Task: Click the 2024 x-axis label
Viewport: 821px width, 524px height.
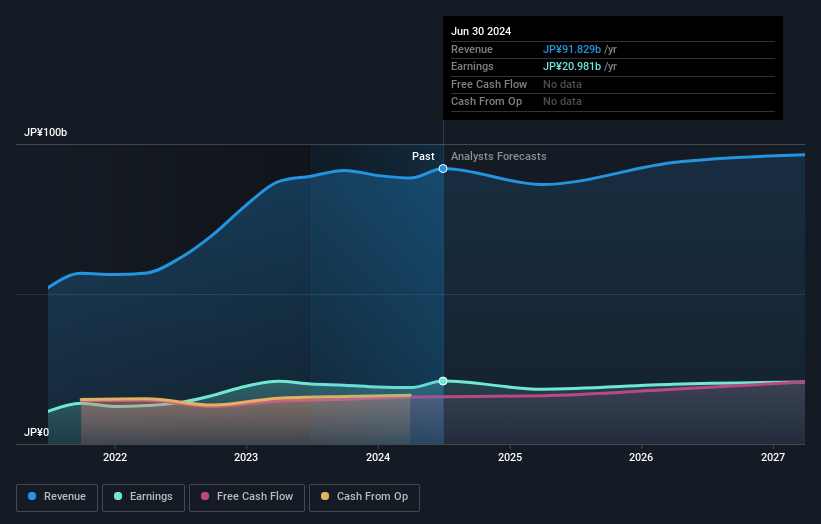Action: (x=378, y=458)
